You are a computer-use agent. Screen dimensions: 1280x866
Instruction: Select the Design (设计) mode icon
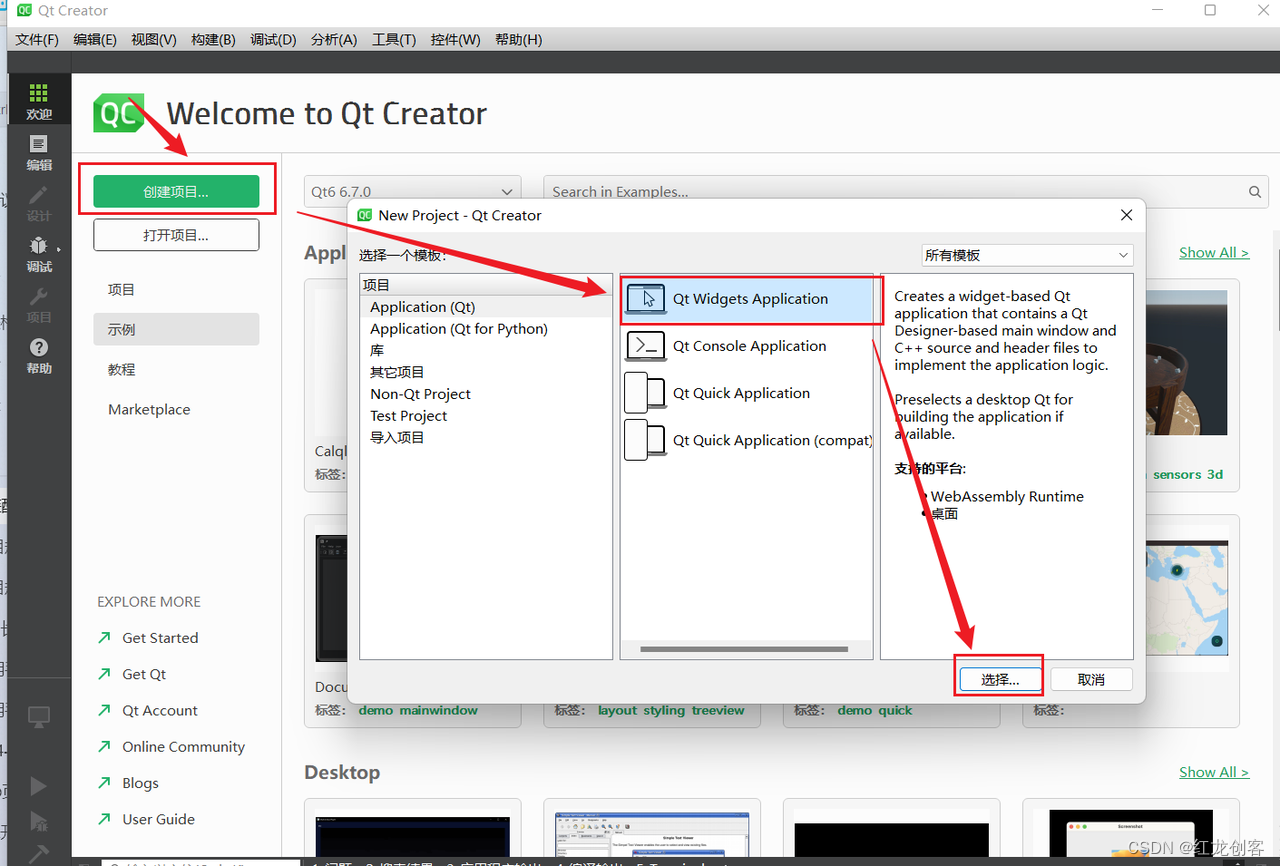click(x=39, y=203)
